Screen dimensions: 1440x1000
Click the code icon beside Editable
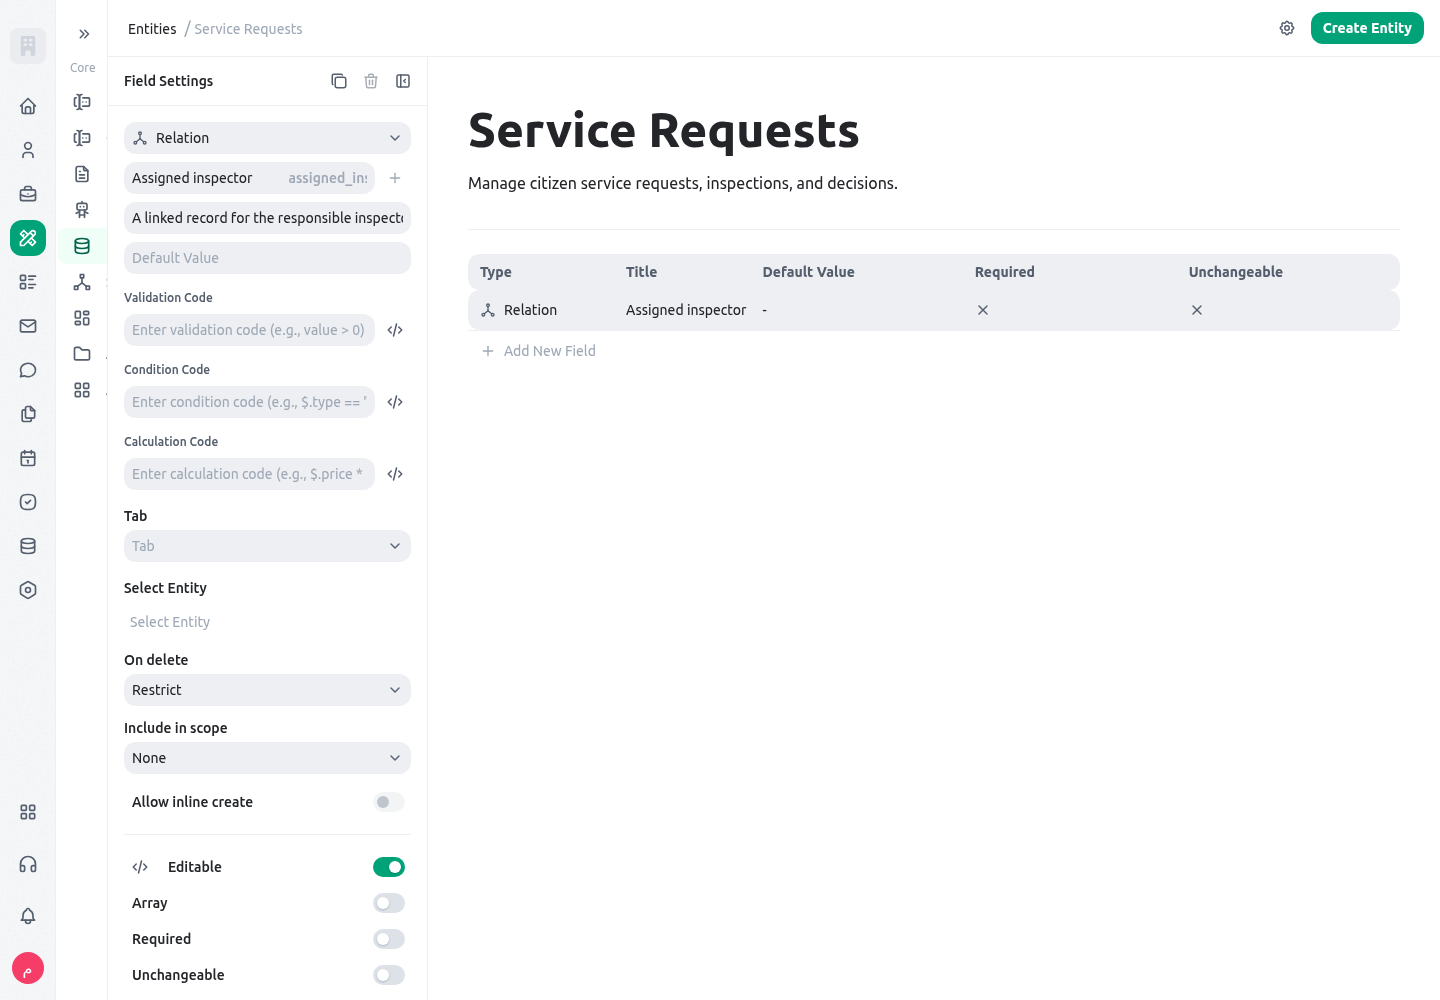(140, 867)
